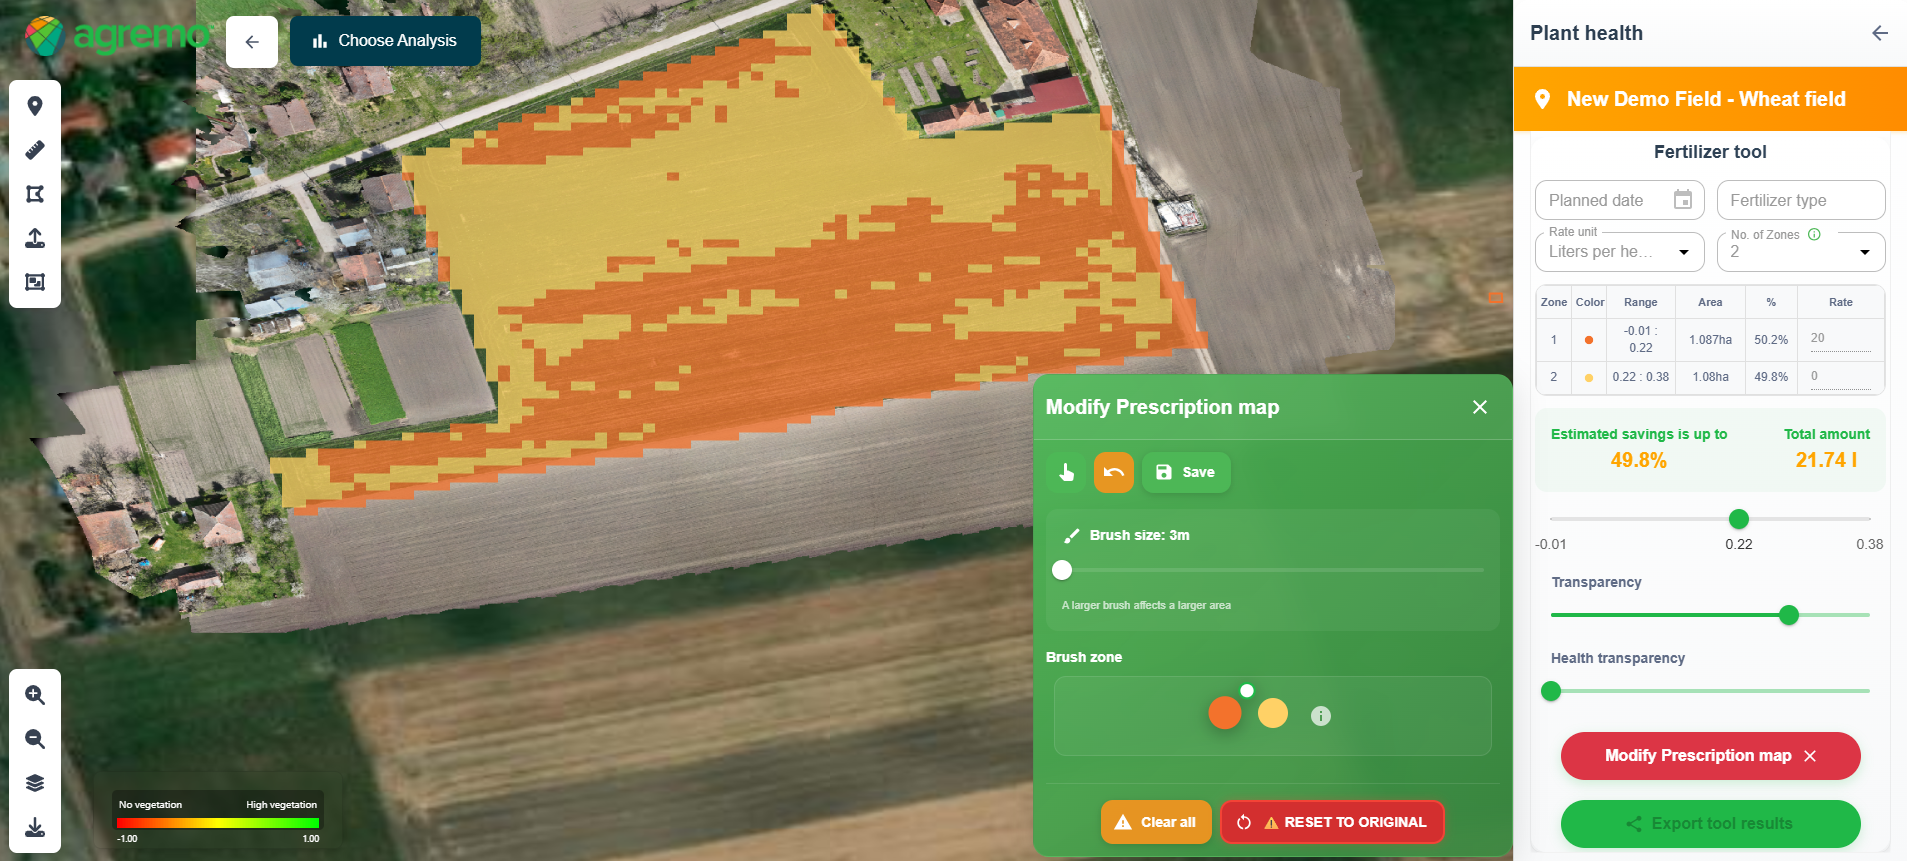Click the agremo logo

pyautogui.click(x=118, y=36)
